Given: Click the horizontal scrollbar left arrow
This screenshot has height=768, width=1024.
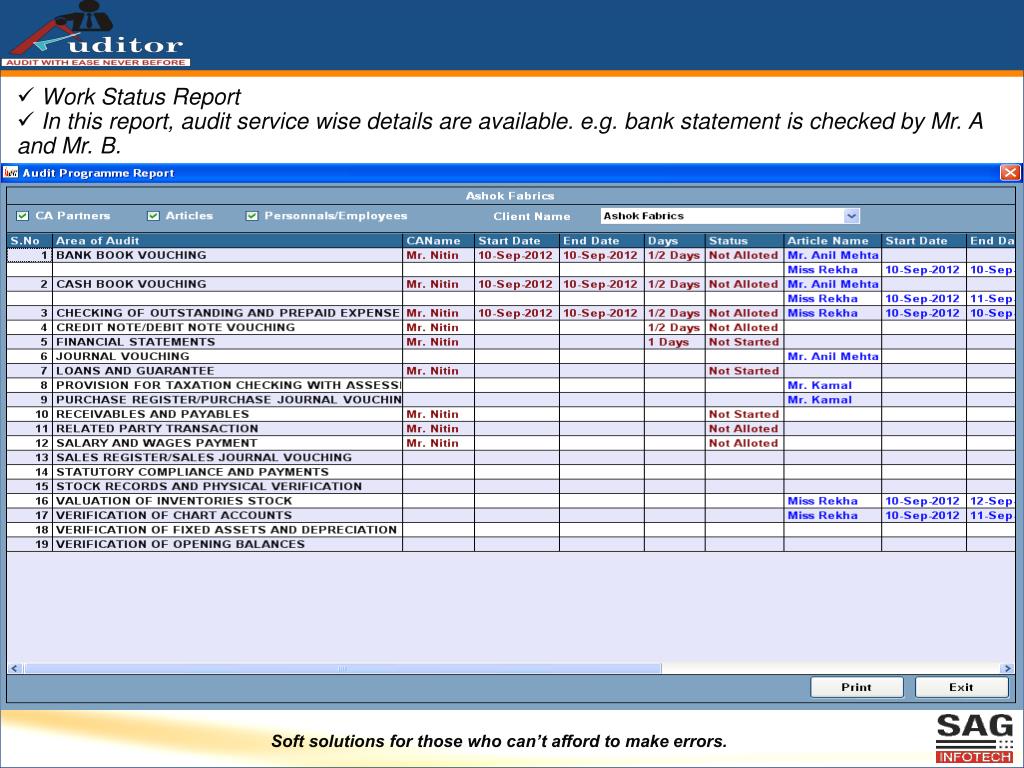Looking at the screenshot, I should (x=15, y=669).
